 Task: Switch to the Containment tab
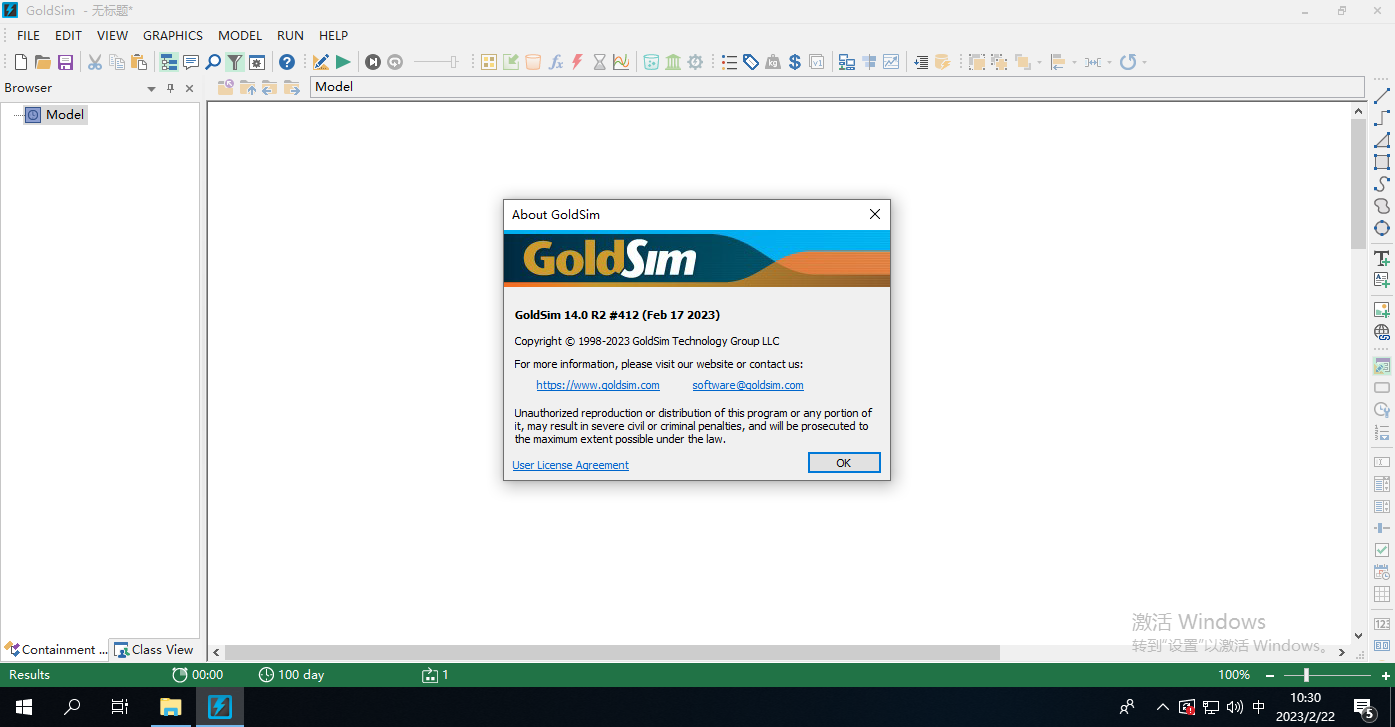click(55, 649)
